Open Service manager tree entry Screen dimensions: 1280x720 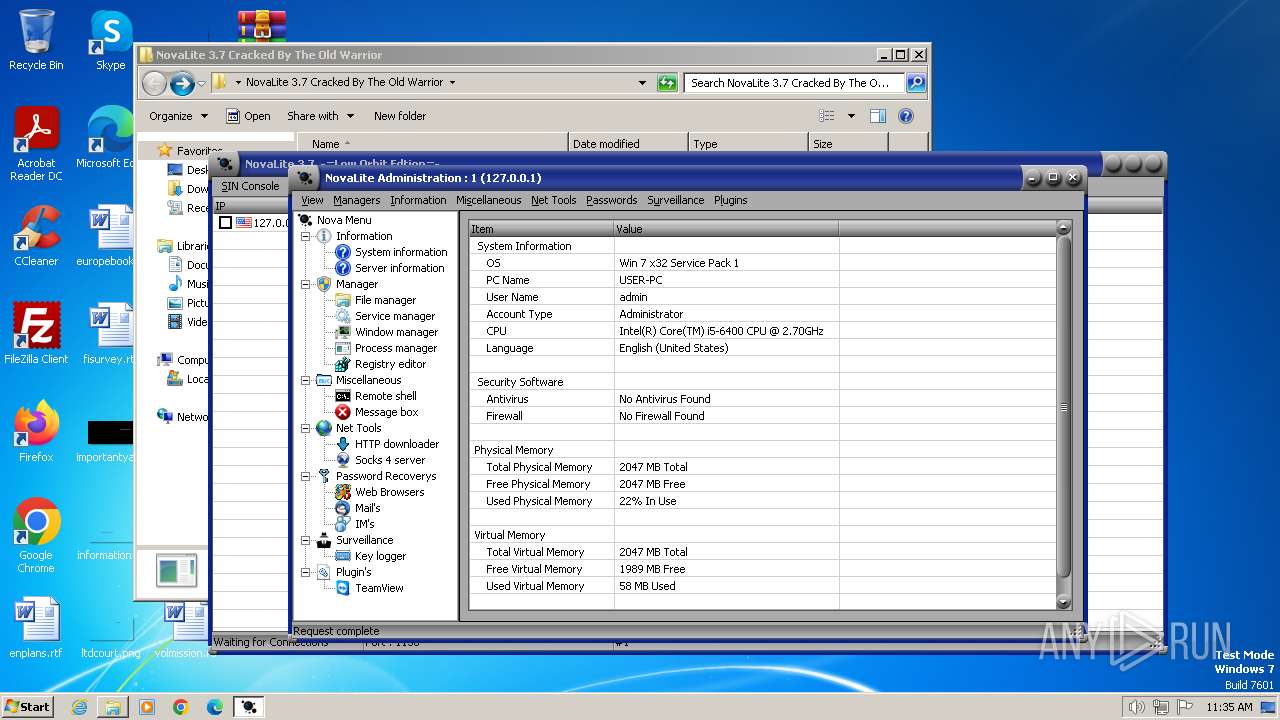[394, 316]
